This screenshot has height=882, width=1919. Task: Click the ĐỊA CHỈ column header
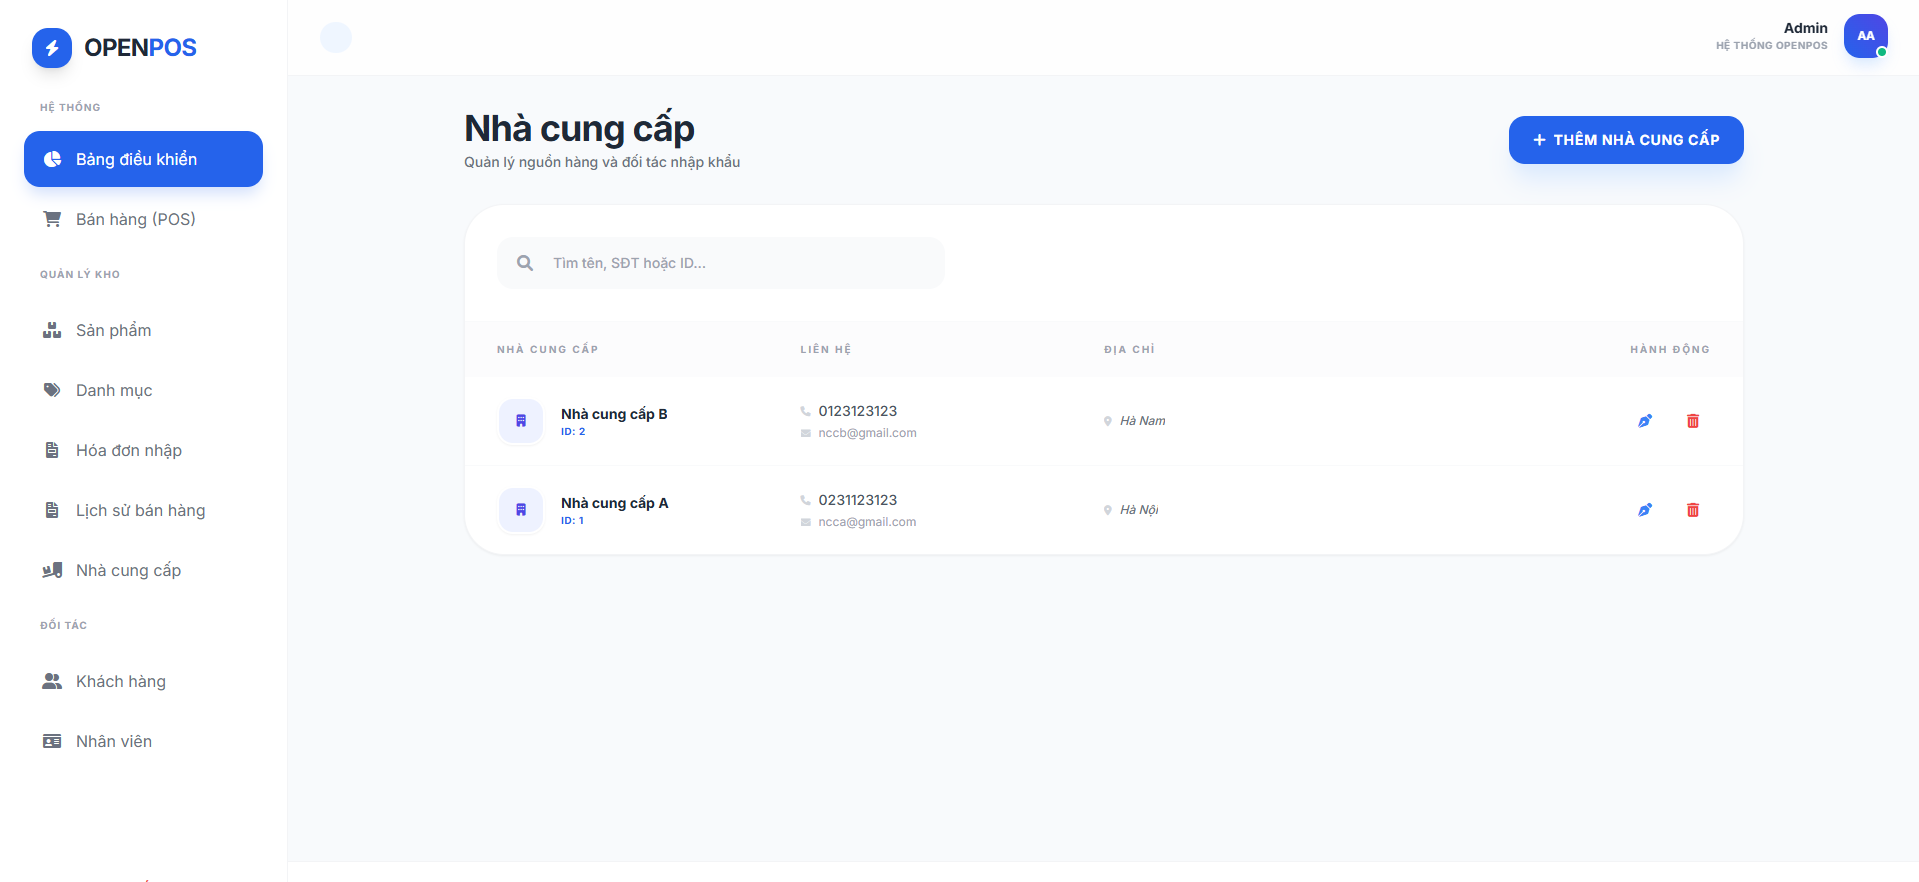[1130, 349]
